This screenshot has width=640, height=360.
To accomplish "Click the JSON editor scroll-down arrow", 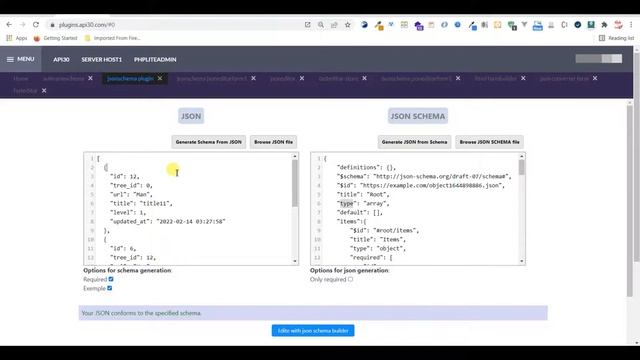I will [x=295, y=261].
